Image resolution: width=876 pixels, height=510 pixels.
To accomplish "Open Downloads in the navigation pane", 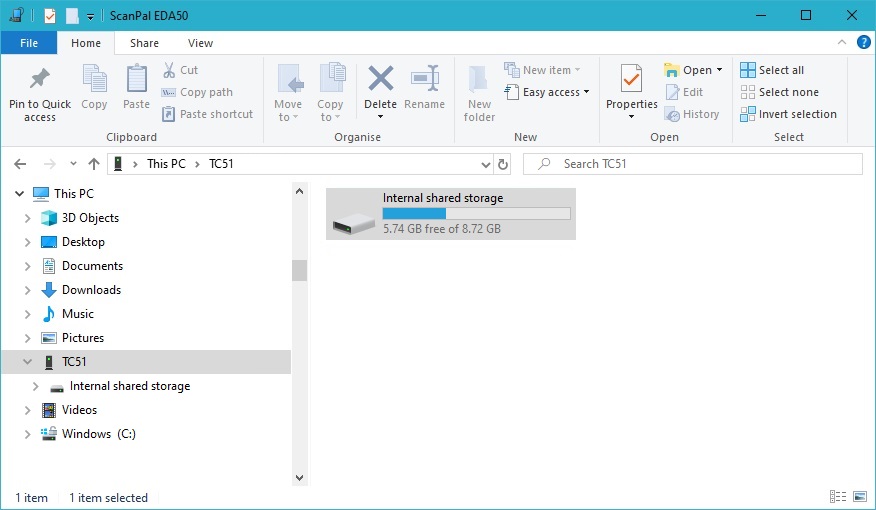I will click(x=91, y=290).
